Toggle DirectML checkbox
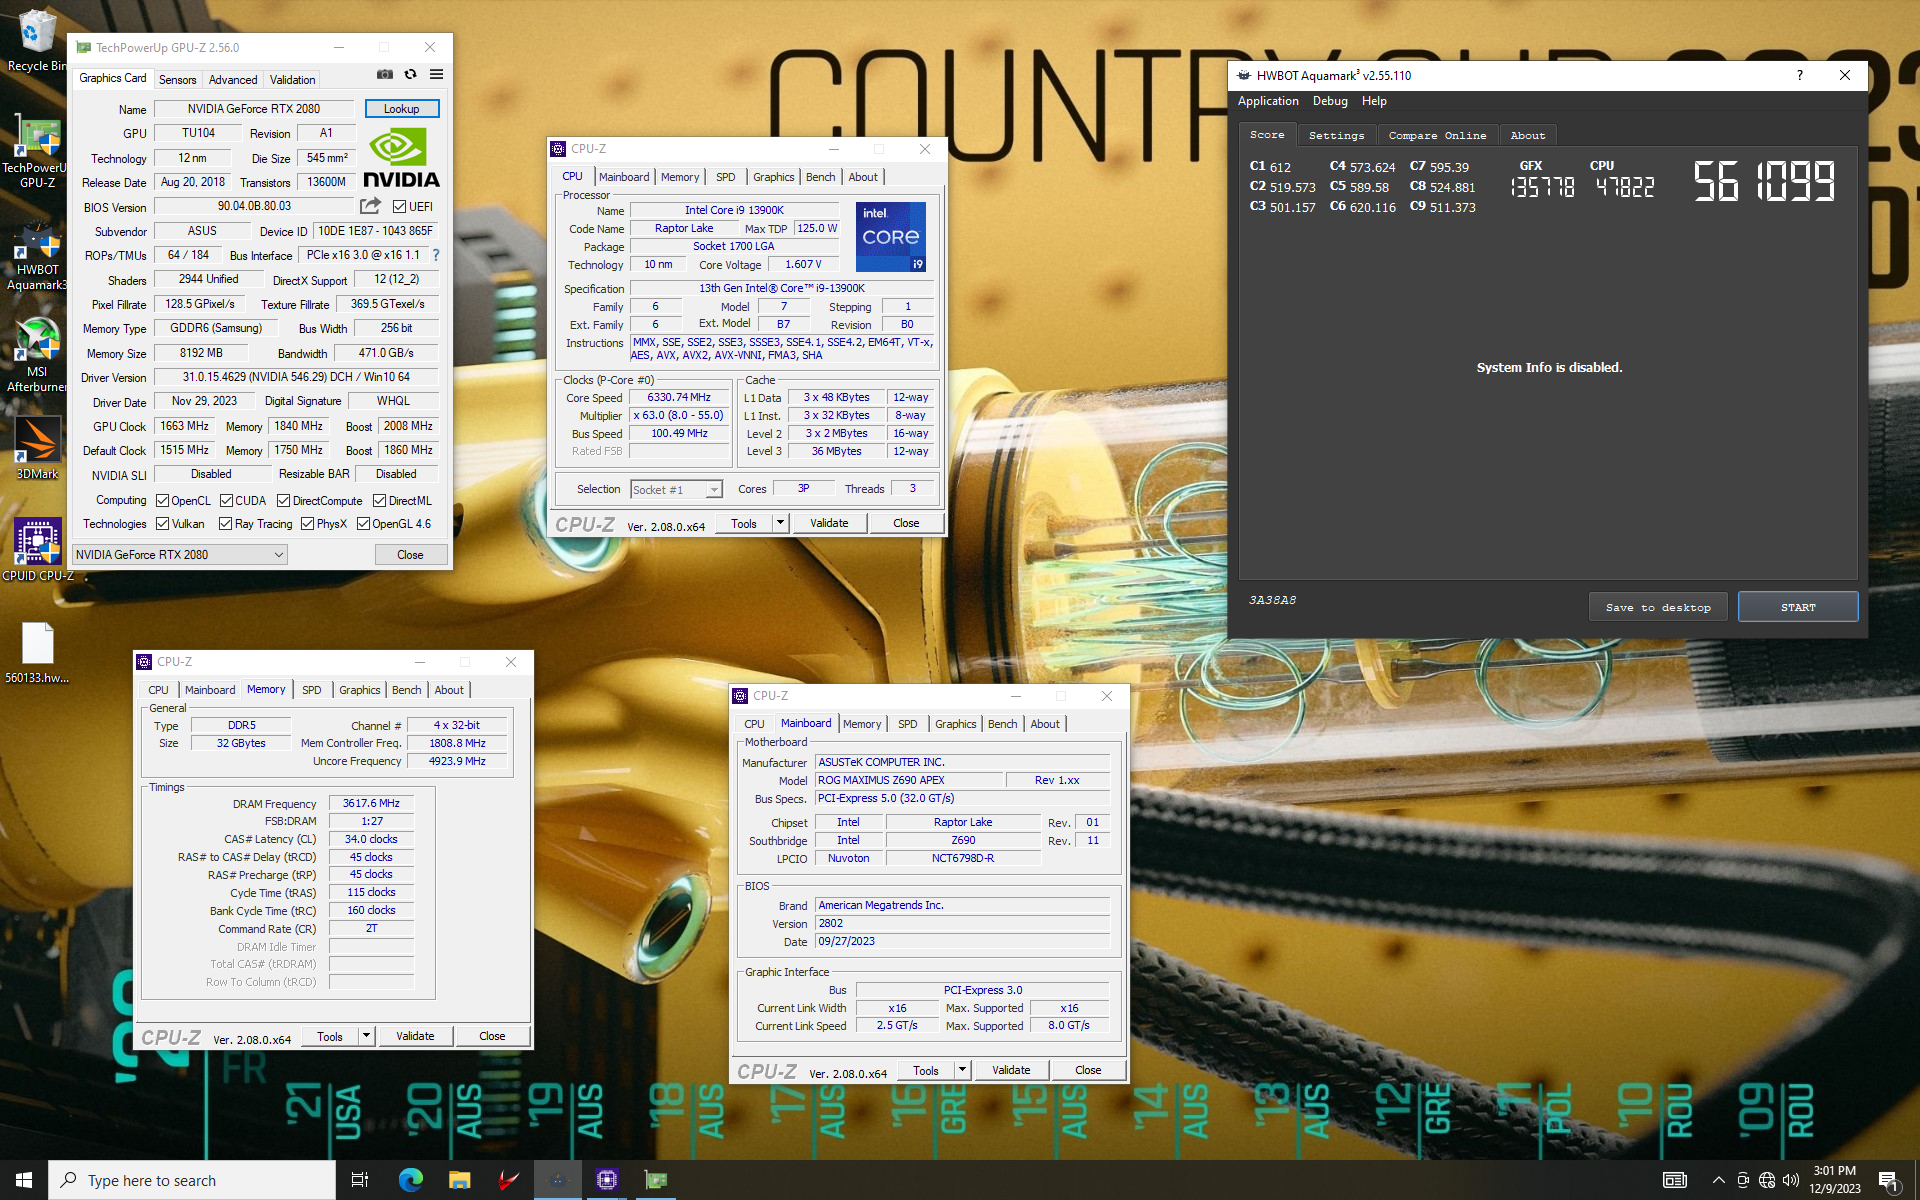 point(380,501)
